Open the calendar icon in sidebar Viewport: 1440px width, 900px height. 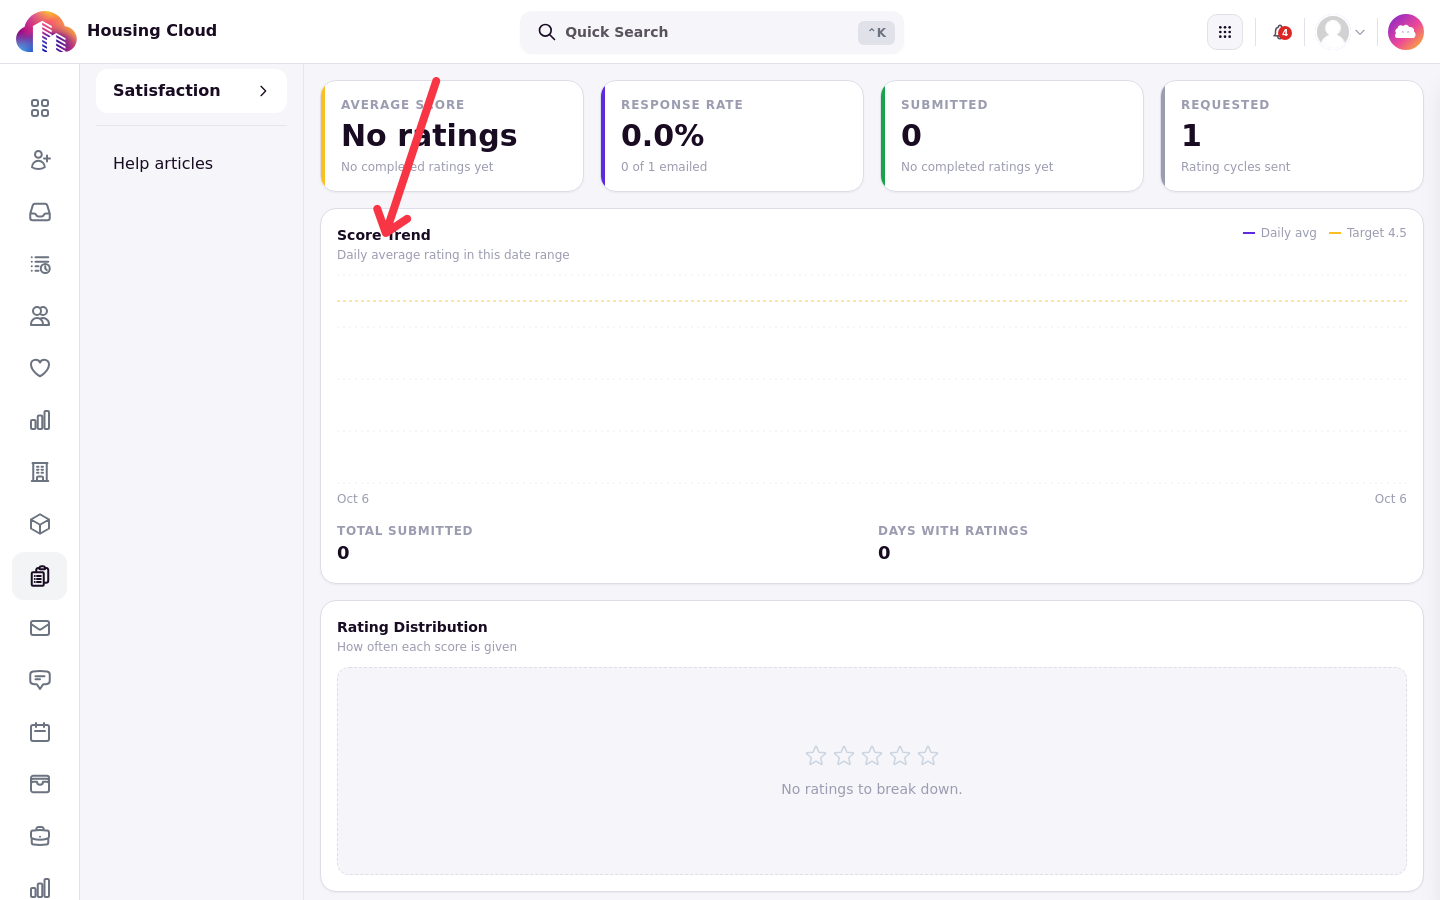tap(40, 732)
